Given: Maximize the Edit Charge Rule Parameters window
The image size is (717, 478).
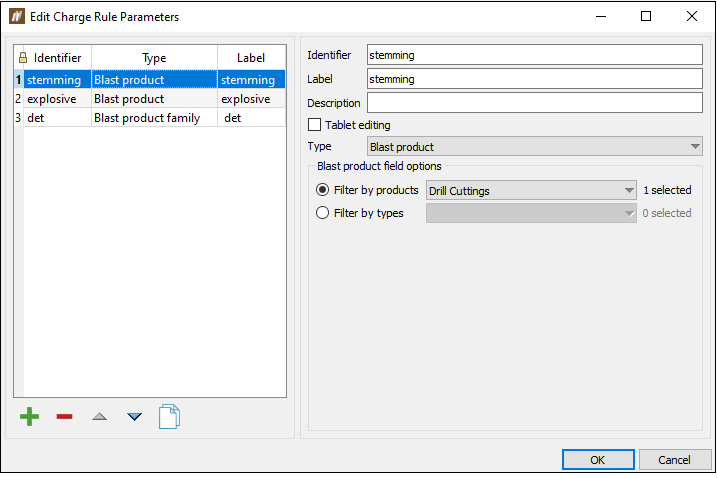Looking at the screenshot, I should coord(646,17).
